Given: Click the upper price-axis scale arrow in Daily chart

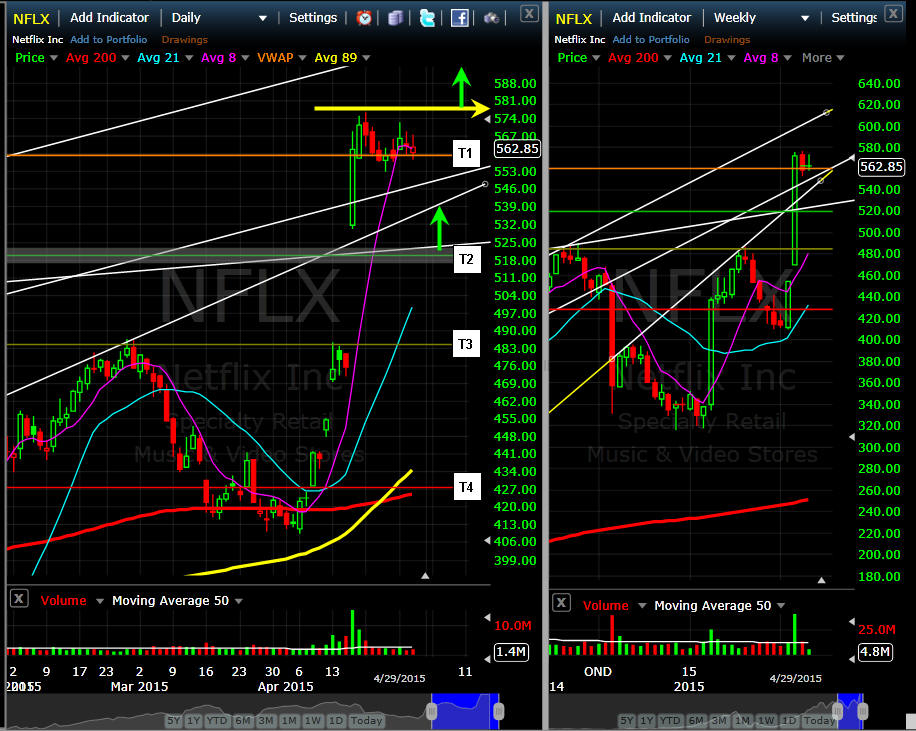Looking at the screenshot, I should [x=487, y=119].
